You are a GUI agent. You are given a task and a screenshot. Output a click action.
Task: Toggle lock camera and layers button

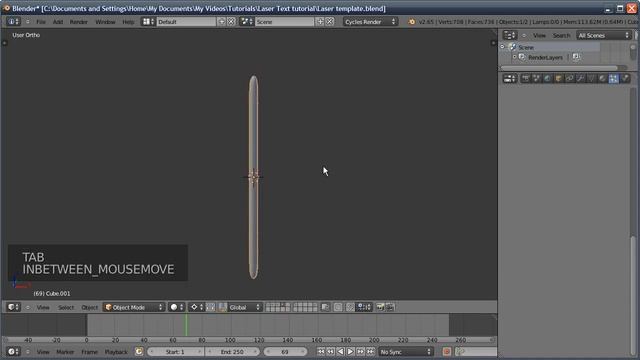pyautogui.click(x=325, y=307)
